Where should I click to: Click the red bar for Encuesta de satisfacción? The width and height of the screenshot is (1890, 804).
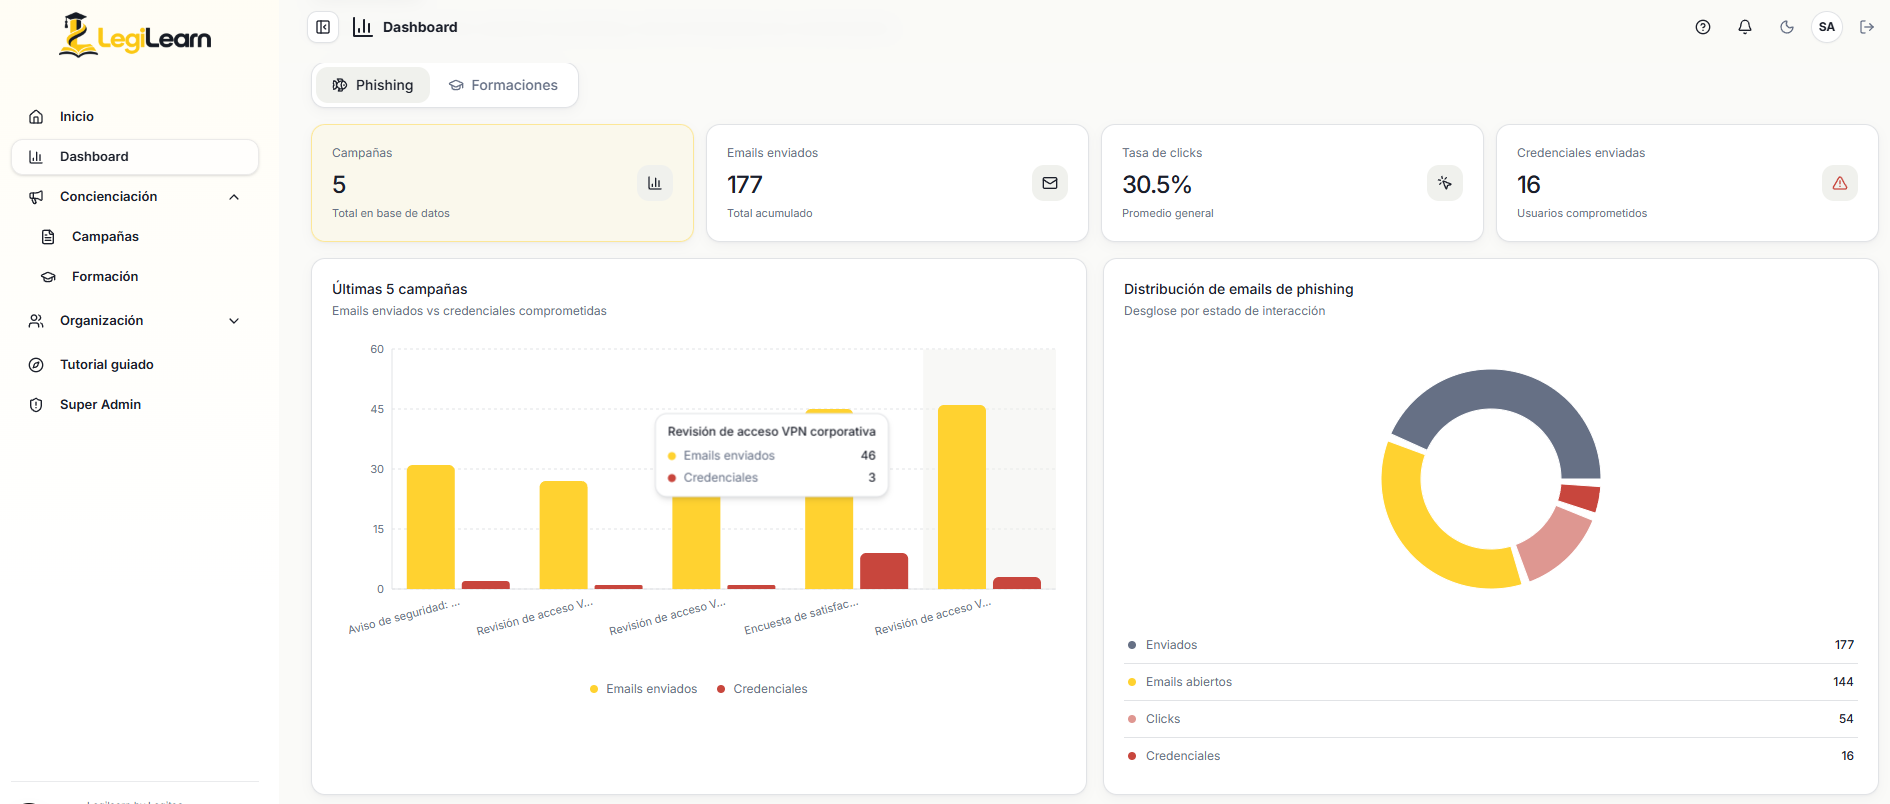[884, 571]
